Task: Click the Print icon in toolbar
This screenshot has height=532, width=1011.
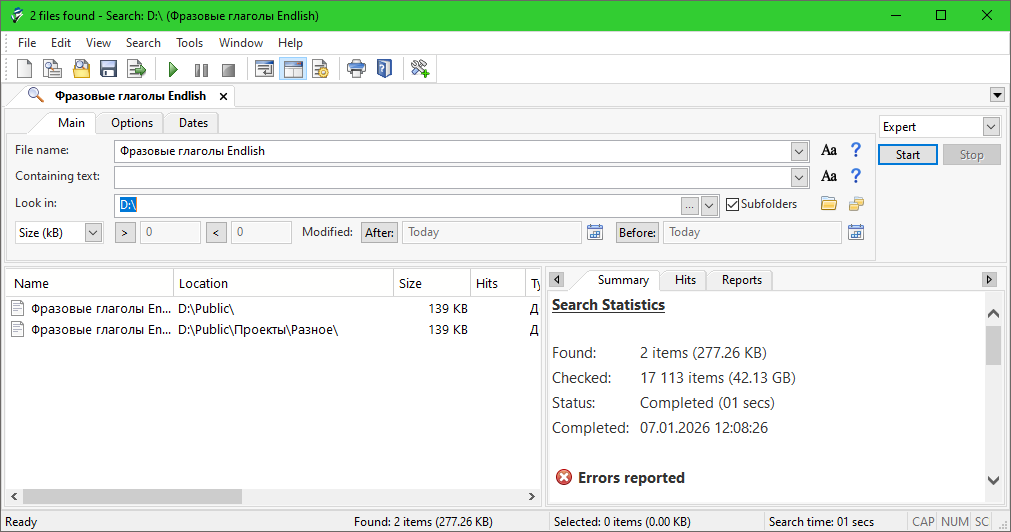Action: pos(356,69)
